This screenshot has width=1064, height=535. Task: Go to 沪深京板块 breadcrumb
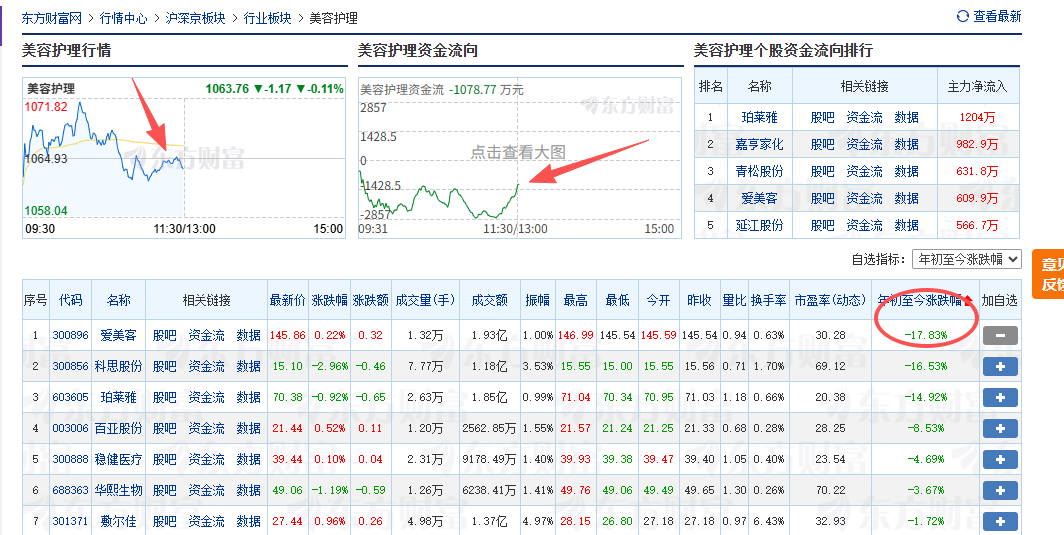click(x=195, y=18)
